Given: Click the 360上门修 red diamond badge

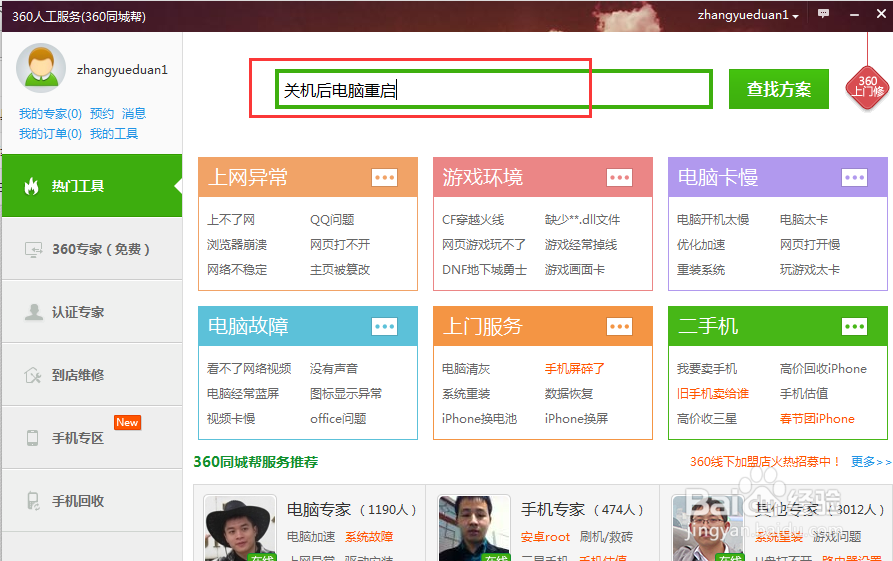Looking at the screenshot, I should (867, 87).
